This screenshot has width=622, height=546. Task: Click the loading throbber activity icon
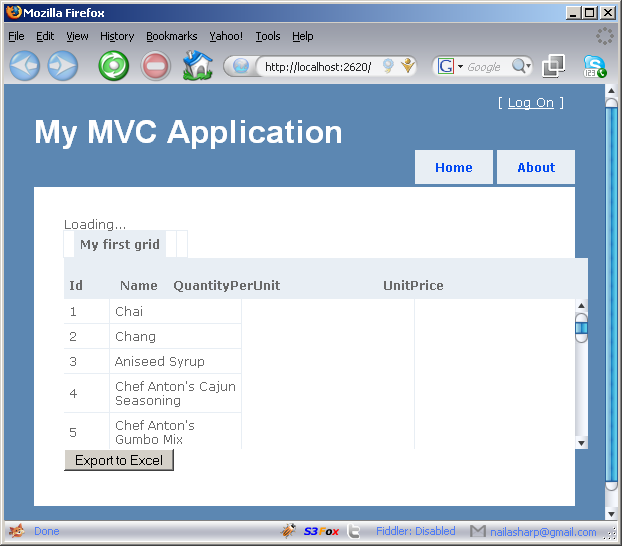click(x=605, y=36)
